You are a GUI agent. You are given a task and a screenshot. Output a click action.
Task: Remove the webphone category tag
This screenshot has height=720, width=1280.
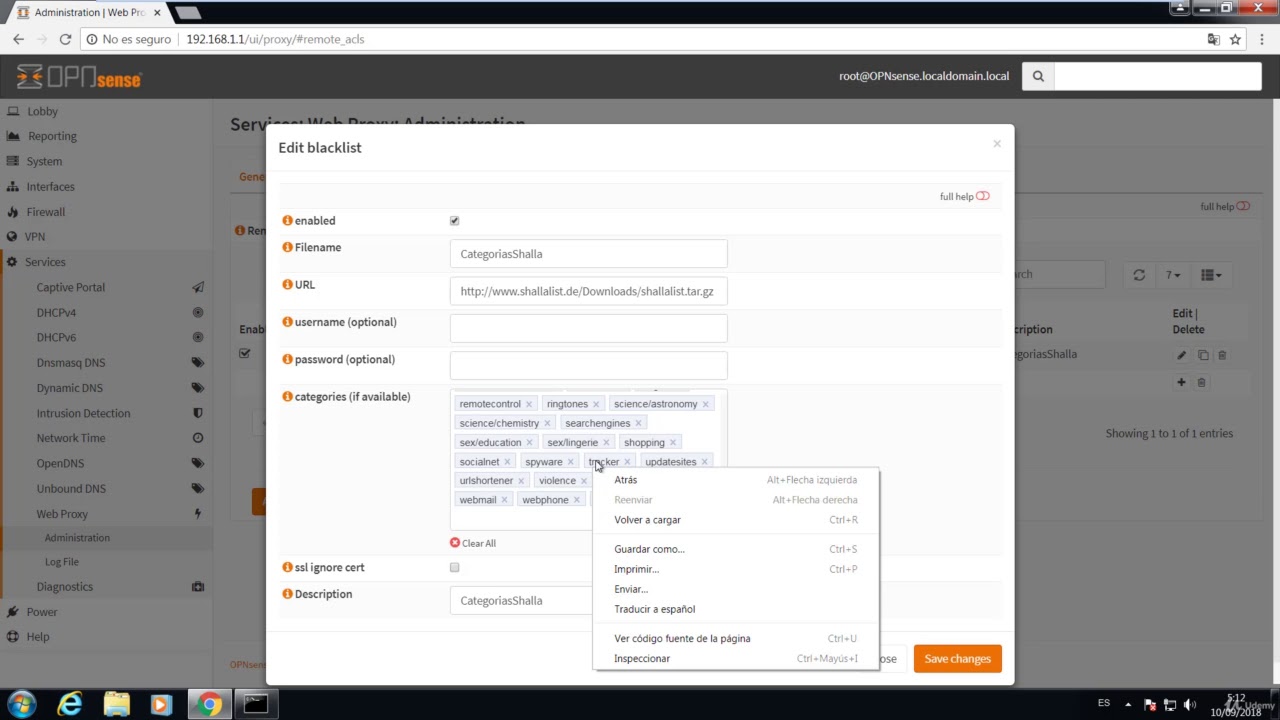pos(576,500)
